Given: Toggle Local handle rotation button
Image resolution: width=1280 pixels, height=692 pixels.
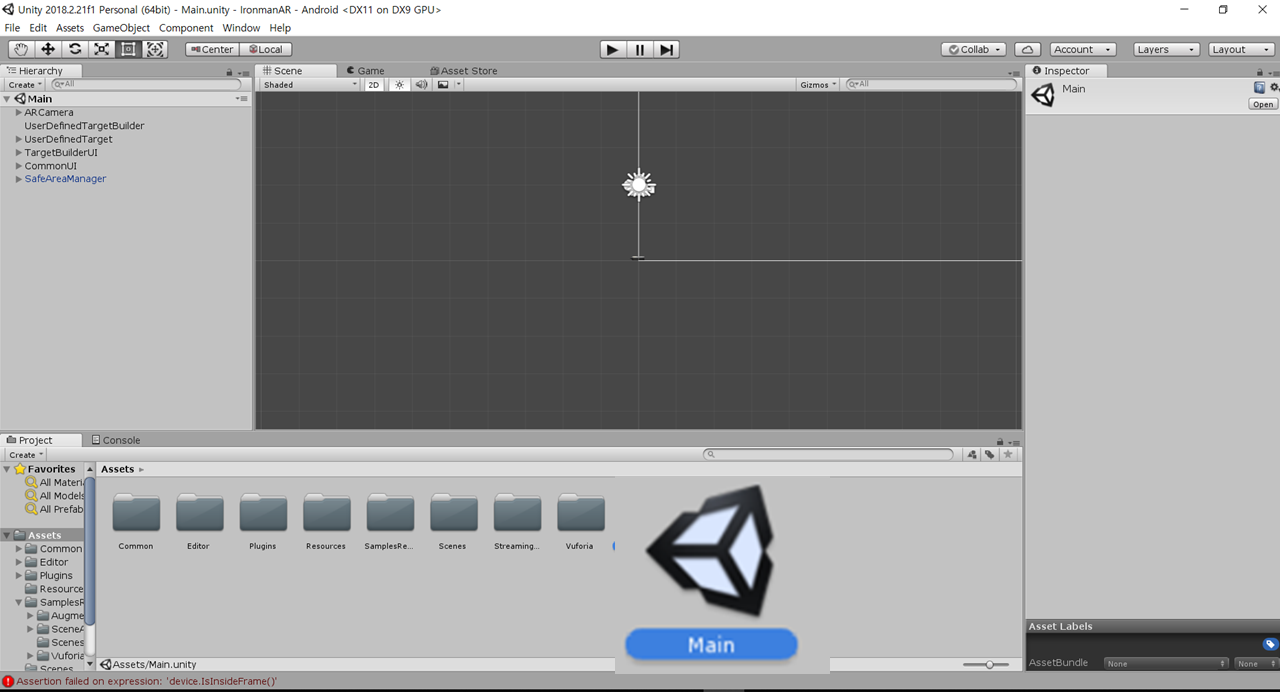Looking at the screenshot, I should pos(266,49).
